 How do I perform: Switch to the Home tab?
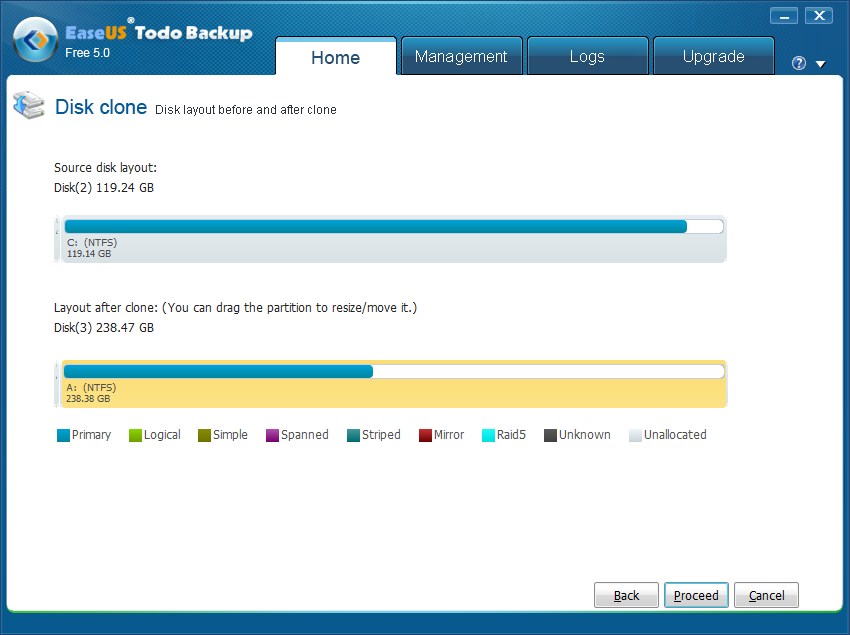335,57
